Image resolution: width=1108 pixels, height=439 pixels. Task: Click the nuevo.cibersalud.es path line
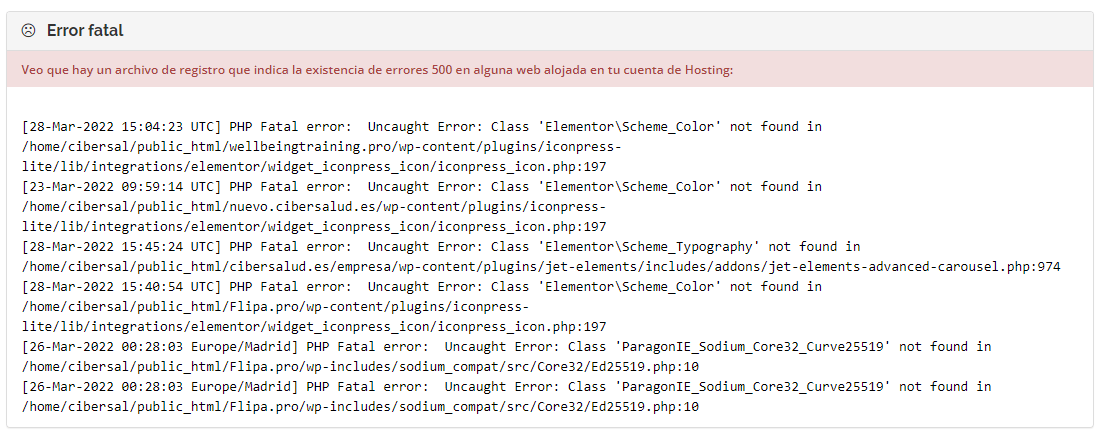pos(314,207)
